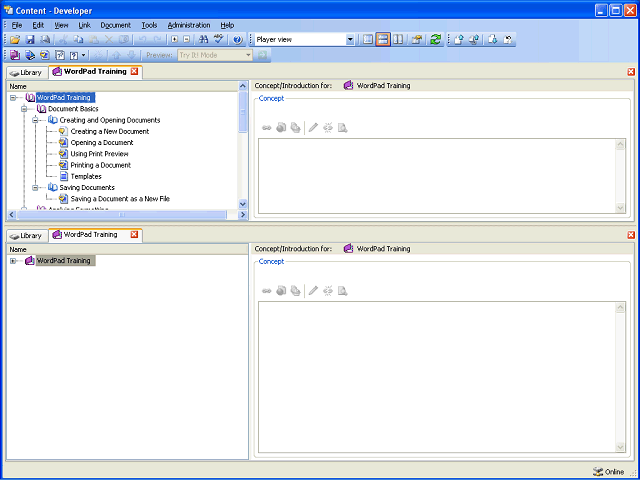Click the Name column header in upper pane

[x=122, y=86]
